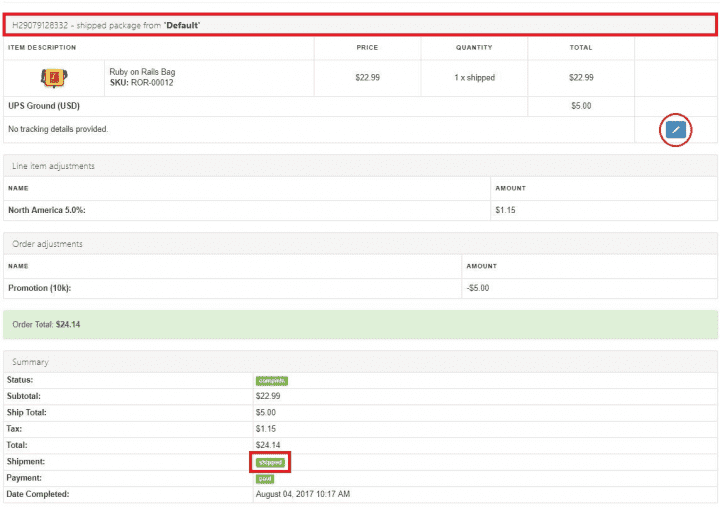Click the Order Total $24.14 green bar

[x=360, y=324]
